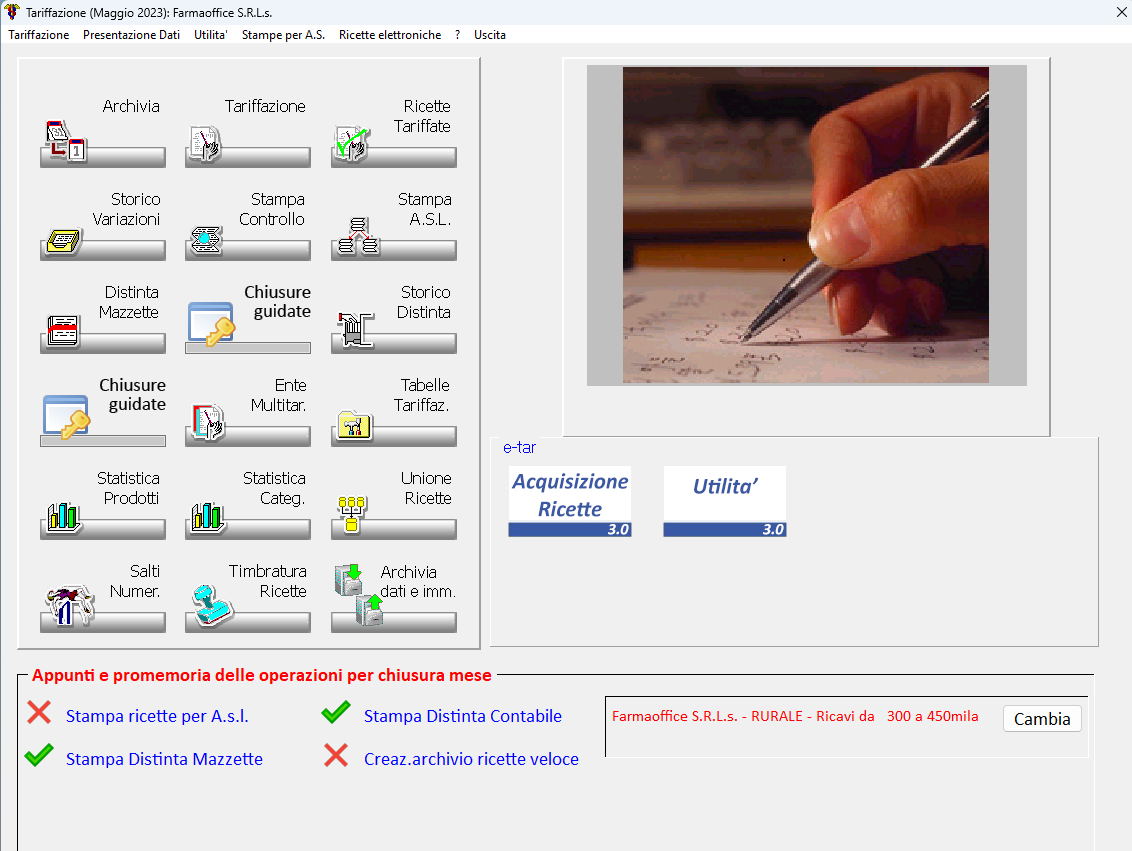Open the Stampe per A.S. menu
The image size is (1132, 851).
[283, 35]
